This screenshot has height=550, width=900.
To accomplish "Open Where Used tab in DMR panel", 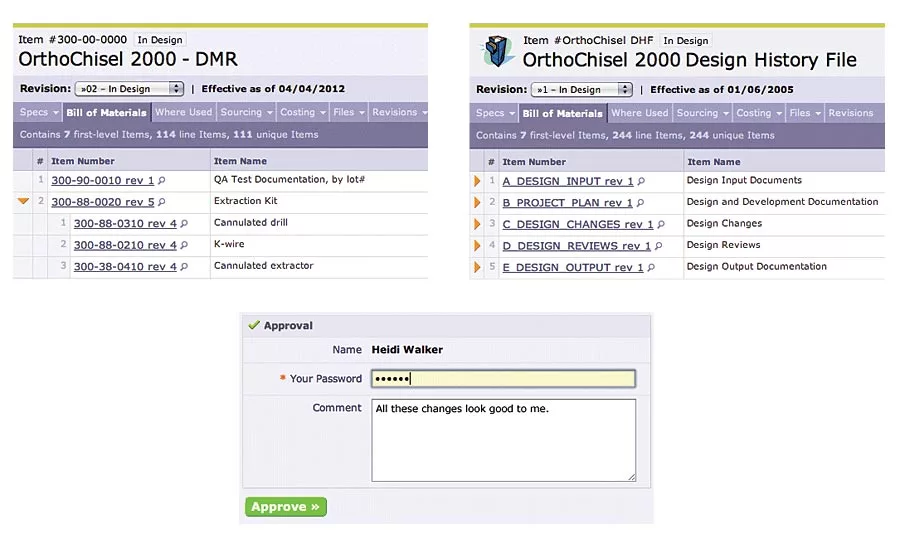I will click(184, 112).
